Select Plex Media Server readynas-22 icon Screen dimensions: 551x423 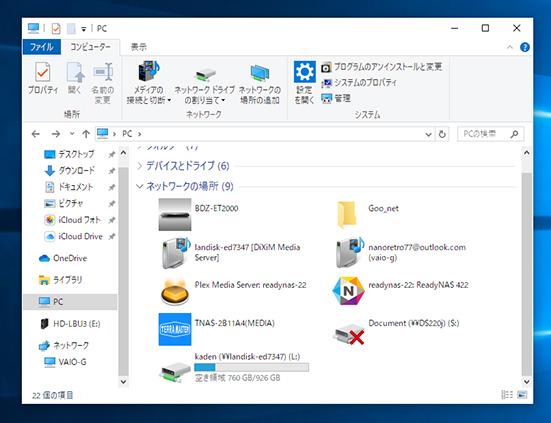click(175, 291)
